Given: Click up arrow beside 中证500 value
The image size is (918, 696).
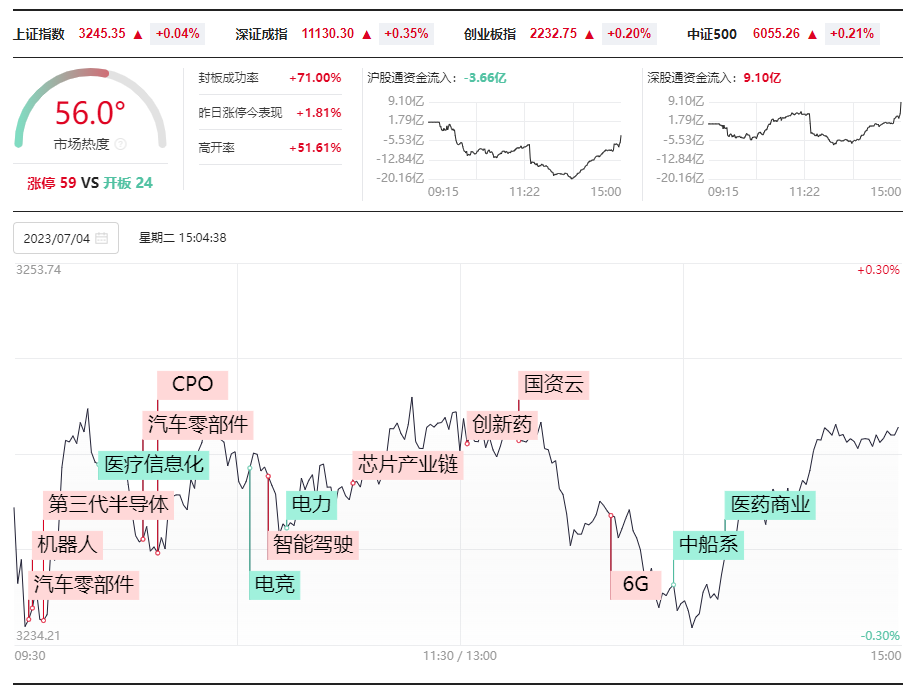Looking at the screenshot, I should click(813, 35).
